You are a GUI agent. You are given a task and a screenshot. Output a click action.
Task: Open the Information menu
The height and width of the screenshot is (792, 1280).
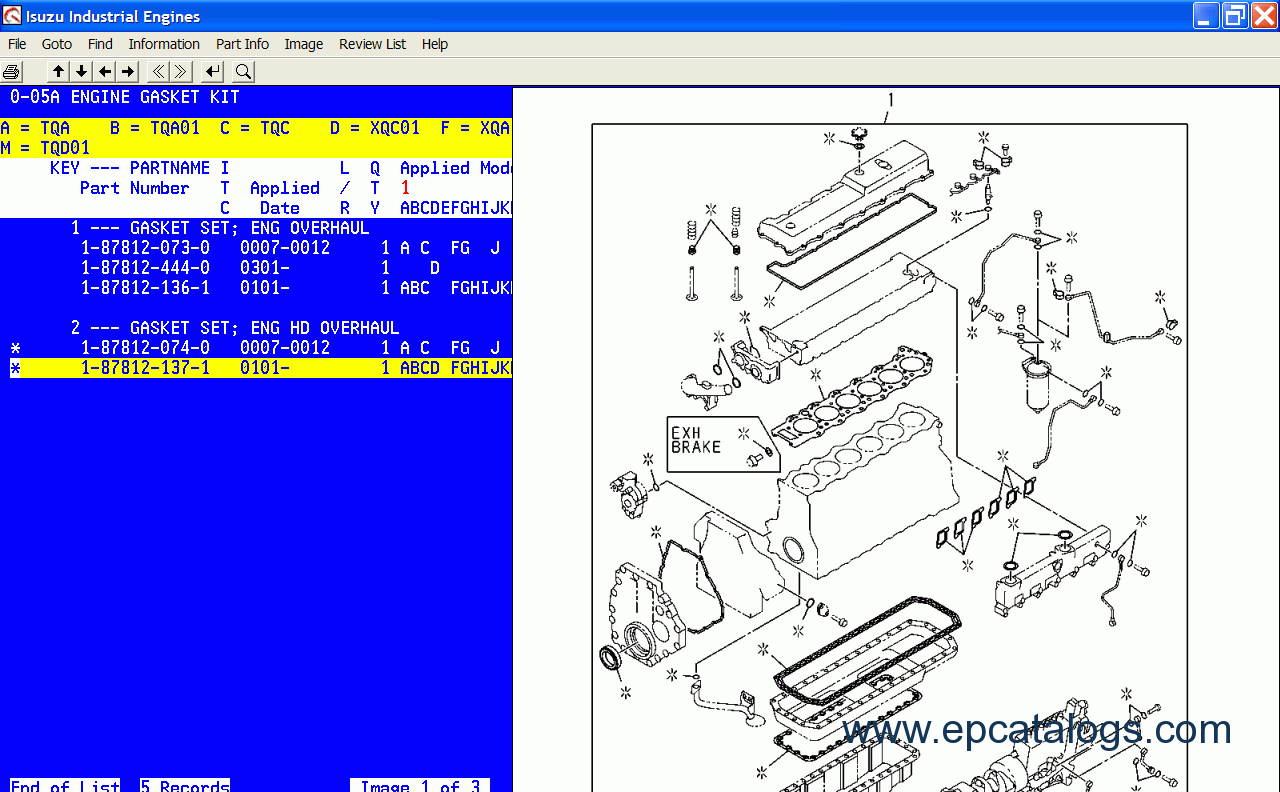click(x=164, y=44)
